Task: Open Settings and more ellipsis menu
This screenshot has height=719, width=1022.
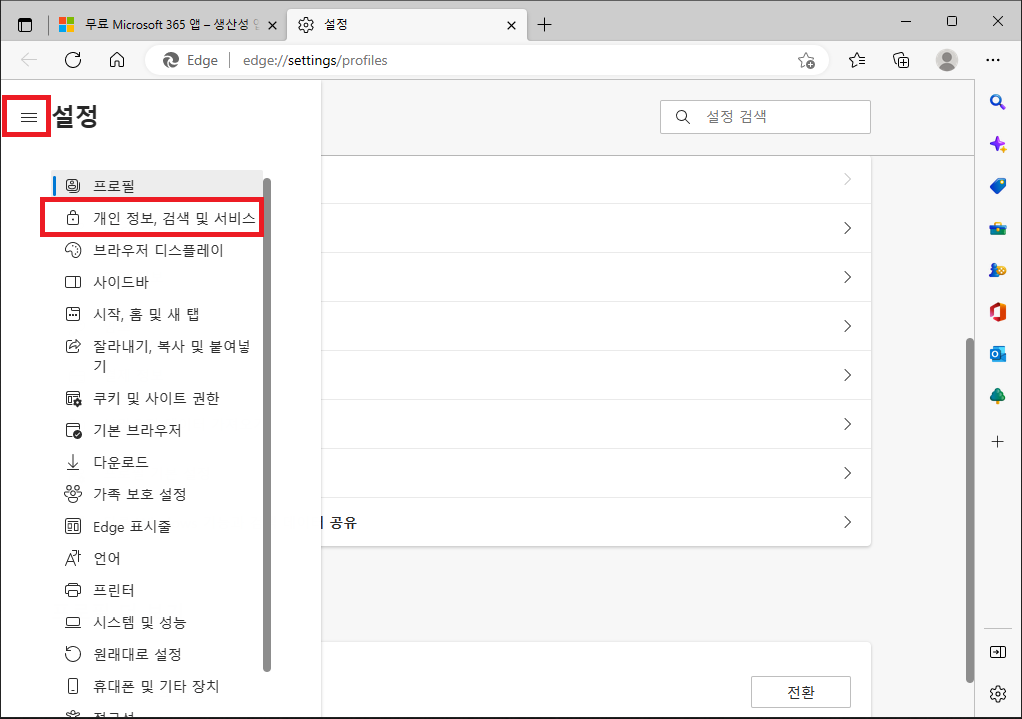Action: (993, 60)
